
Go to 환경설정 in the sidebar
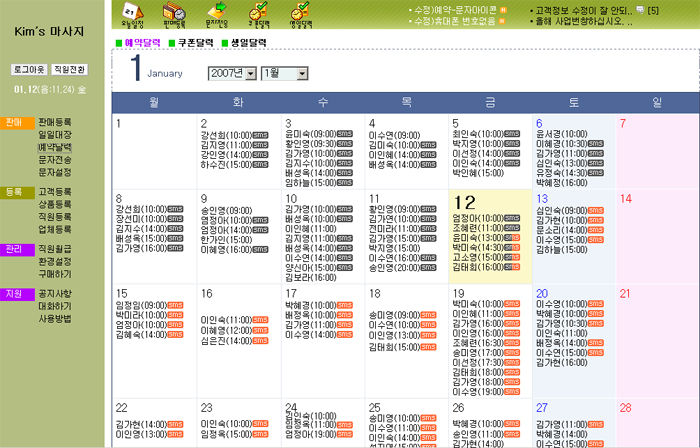pos(54,260)
